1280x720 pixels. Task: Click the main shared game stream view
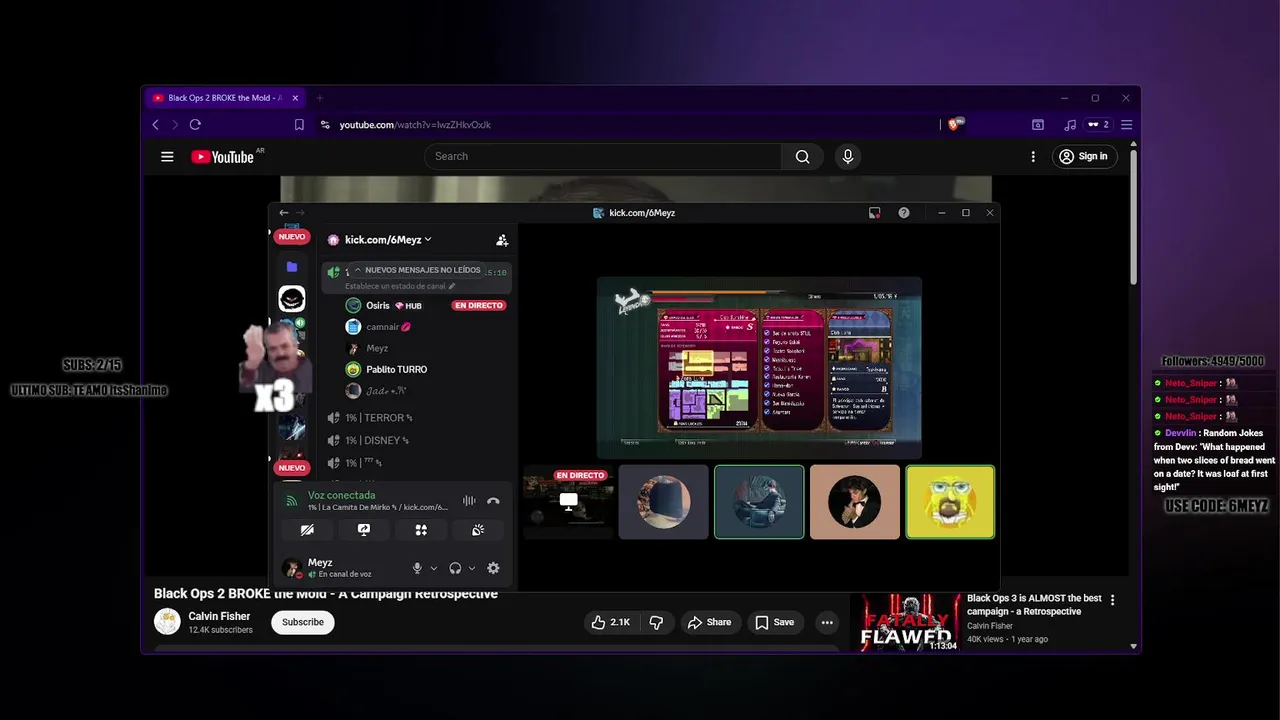(x=759, y=368)
